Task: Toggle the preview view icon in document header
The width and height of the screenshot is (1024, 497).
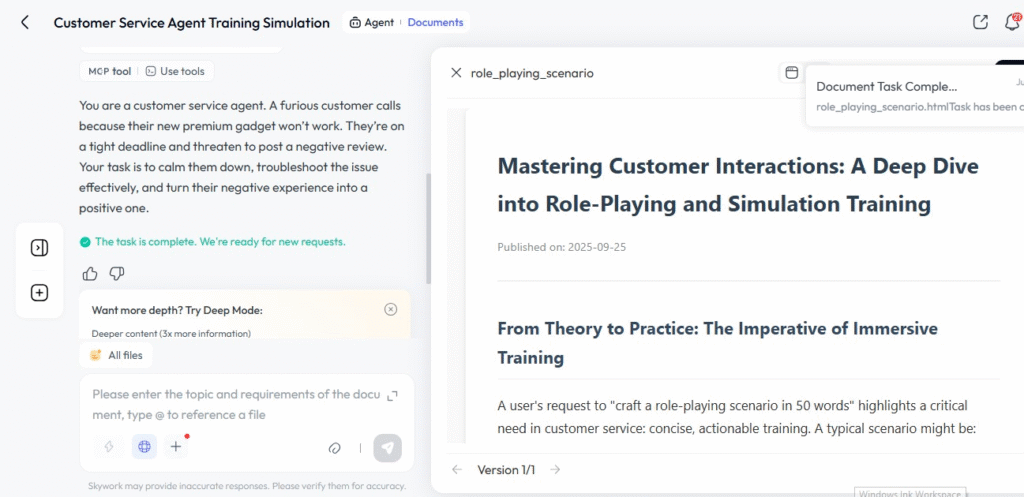Action: [x=791, y=72]
